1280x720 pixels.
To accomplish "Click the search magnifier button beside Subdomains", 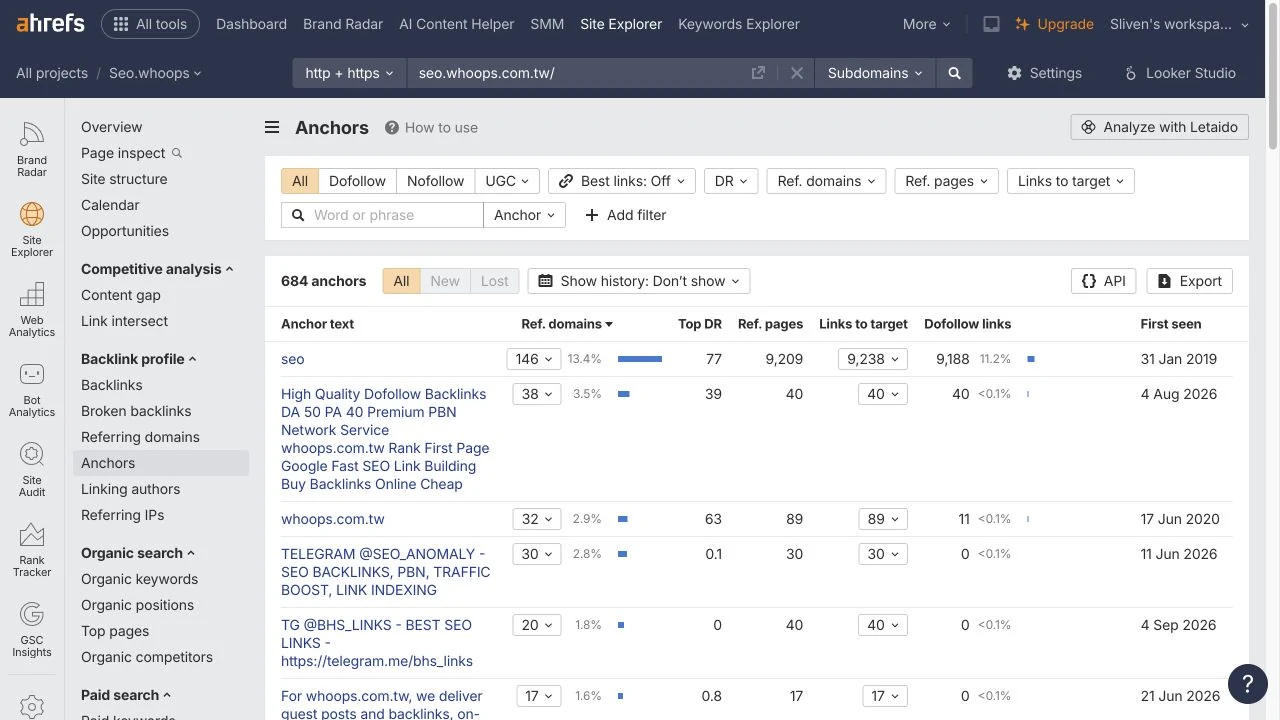I will (954, 73).
